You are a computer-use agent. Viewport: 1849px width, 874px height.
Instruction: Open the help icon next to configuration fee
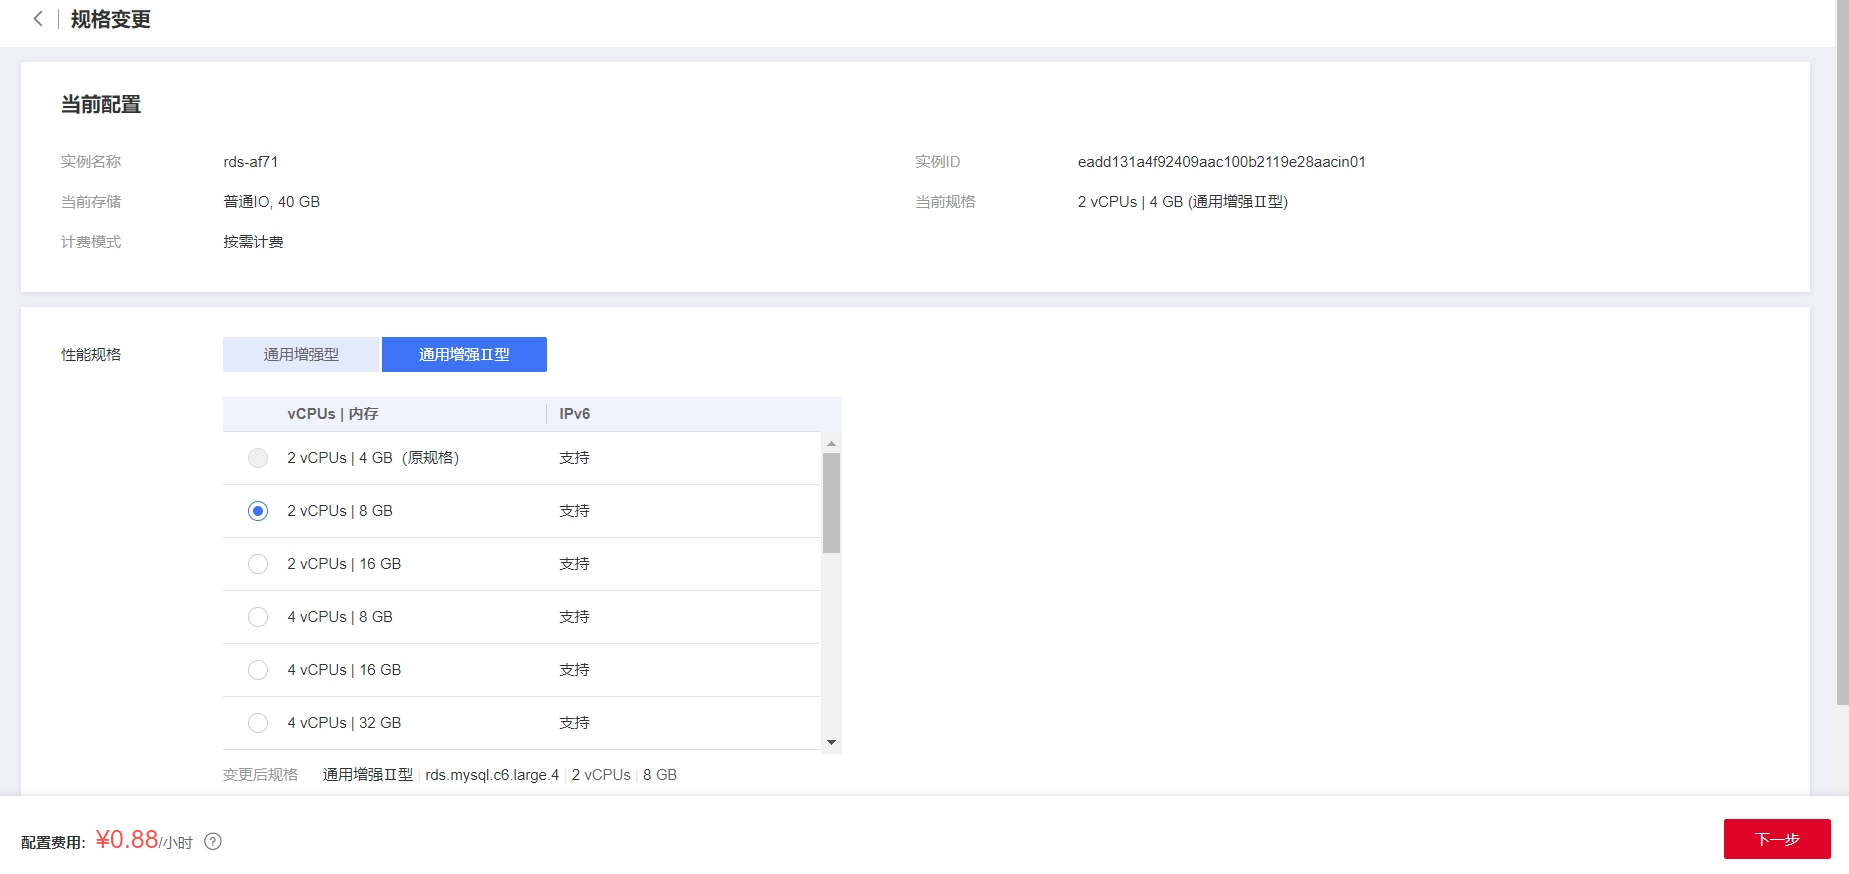[x=213, y=842]
